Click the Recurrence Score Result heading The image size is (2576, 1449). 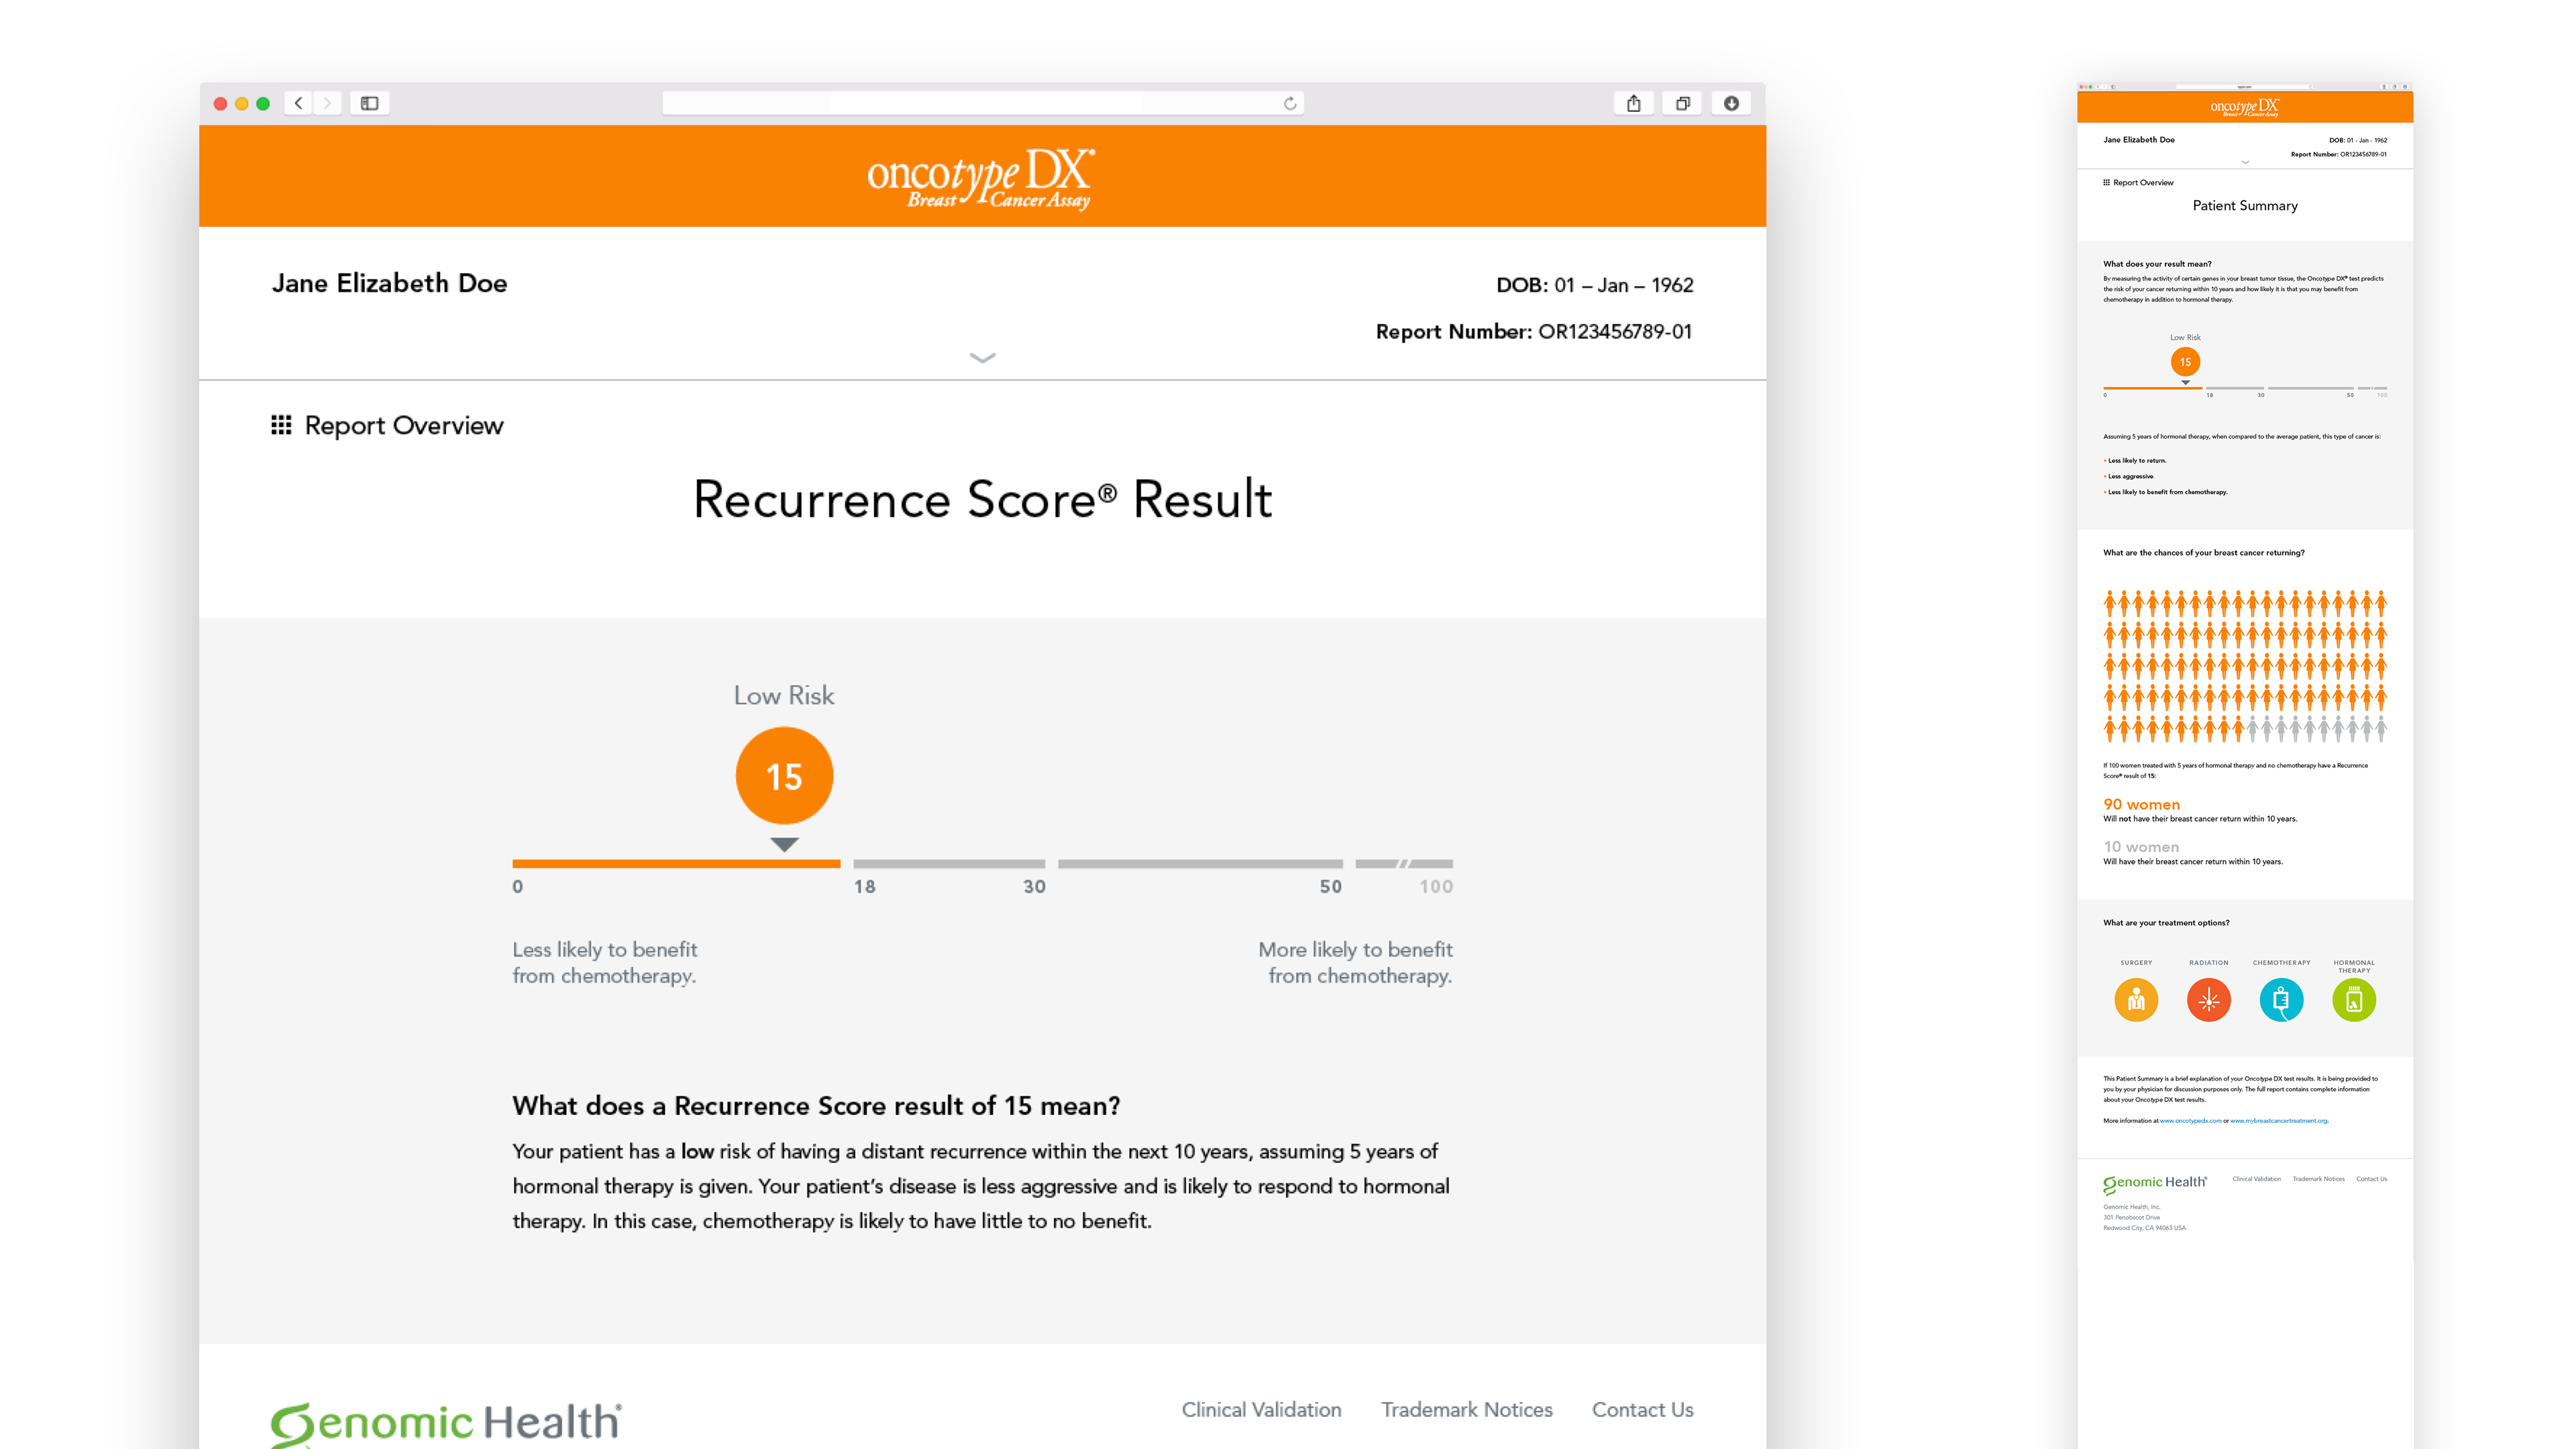pyautogui.click(x=982, y=499)
